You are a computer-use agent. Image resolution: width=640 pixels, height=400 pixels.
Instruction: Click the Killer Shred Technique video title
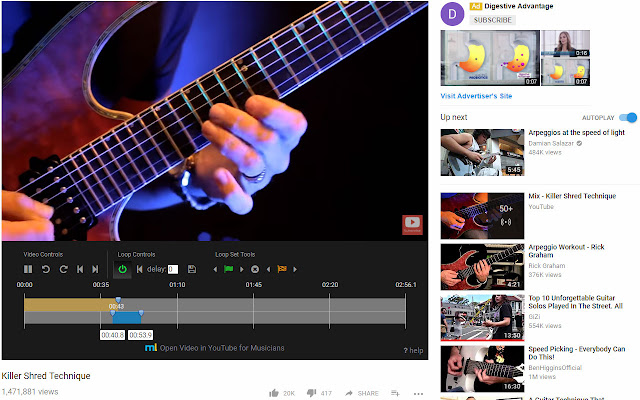46,376
